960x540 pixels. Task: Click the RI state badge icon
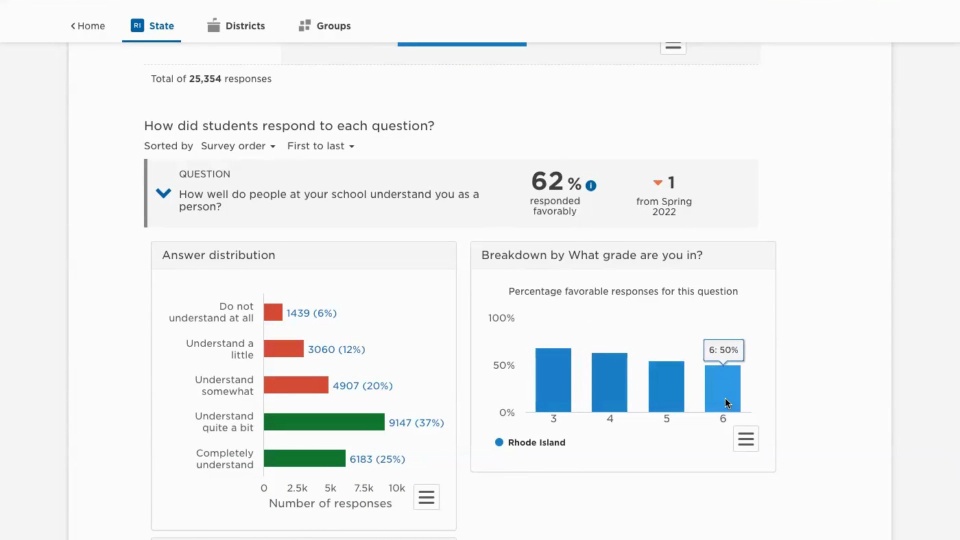coord(137,25)
